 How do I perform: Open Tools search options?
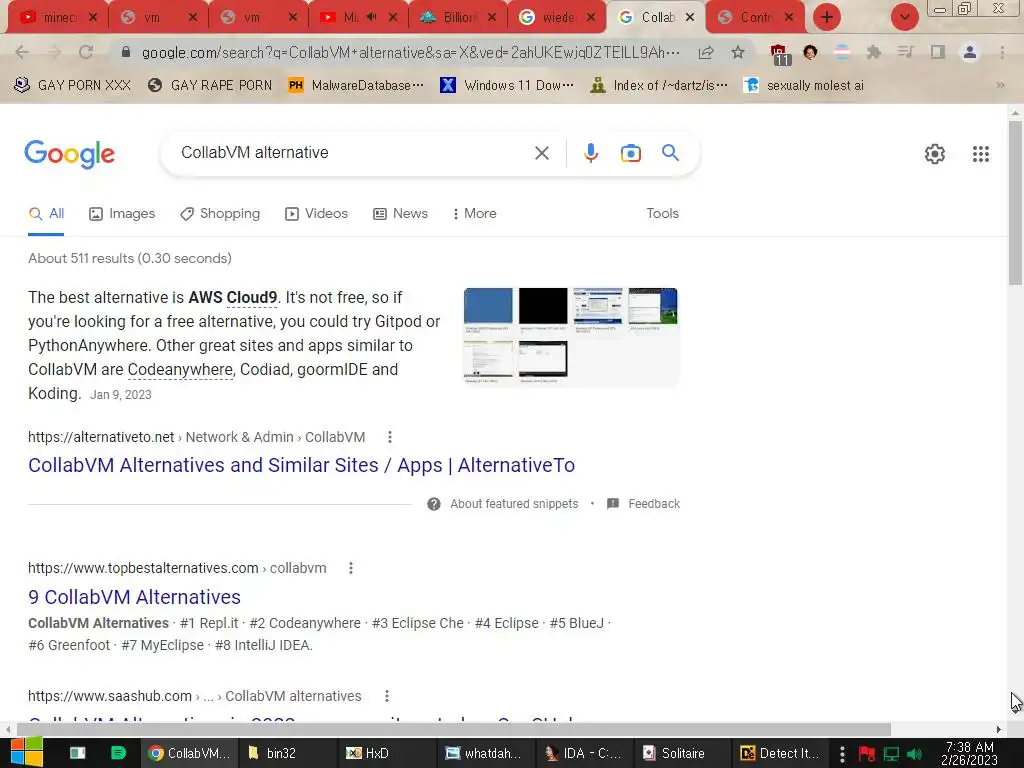[662, 214]
